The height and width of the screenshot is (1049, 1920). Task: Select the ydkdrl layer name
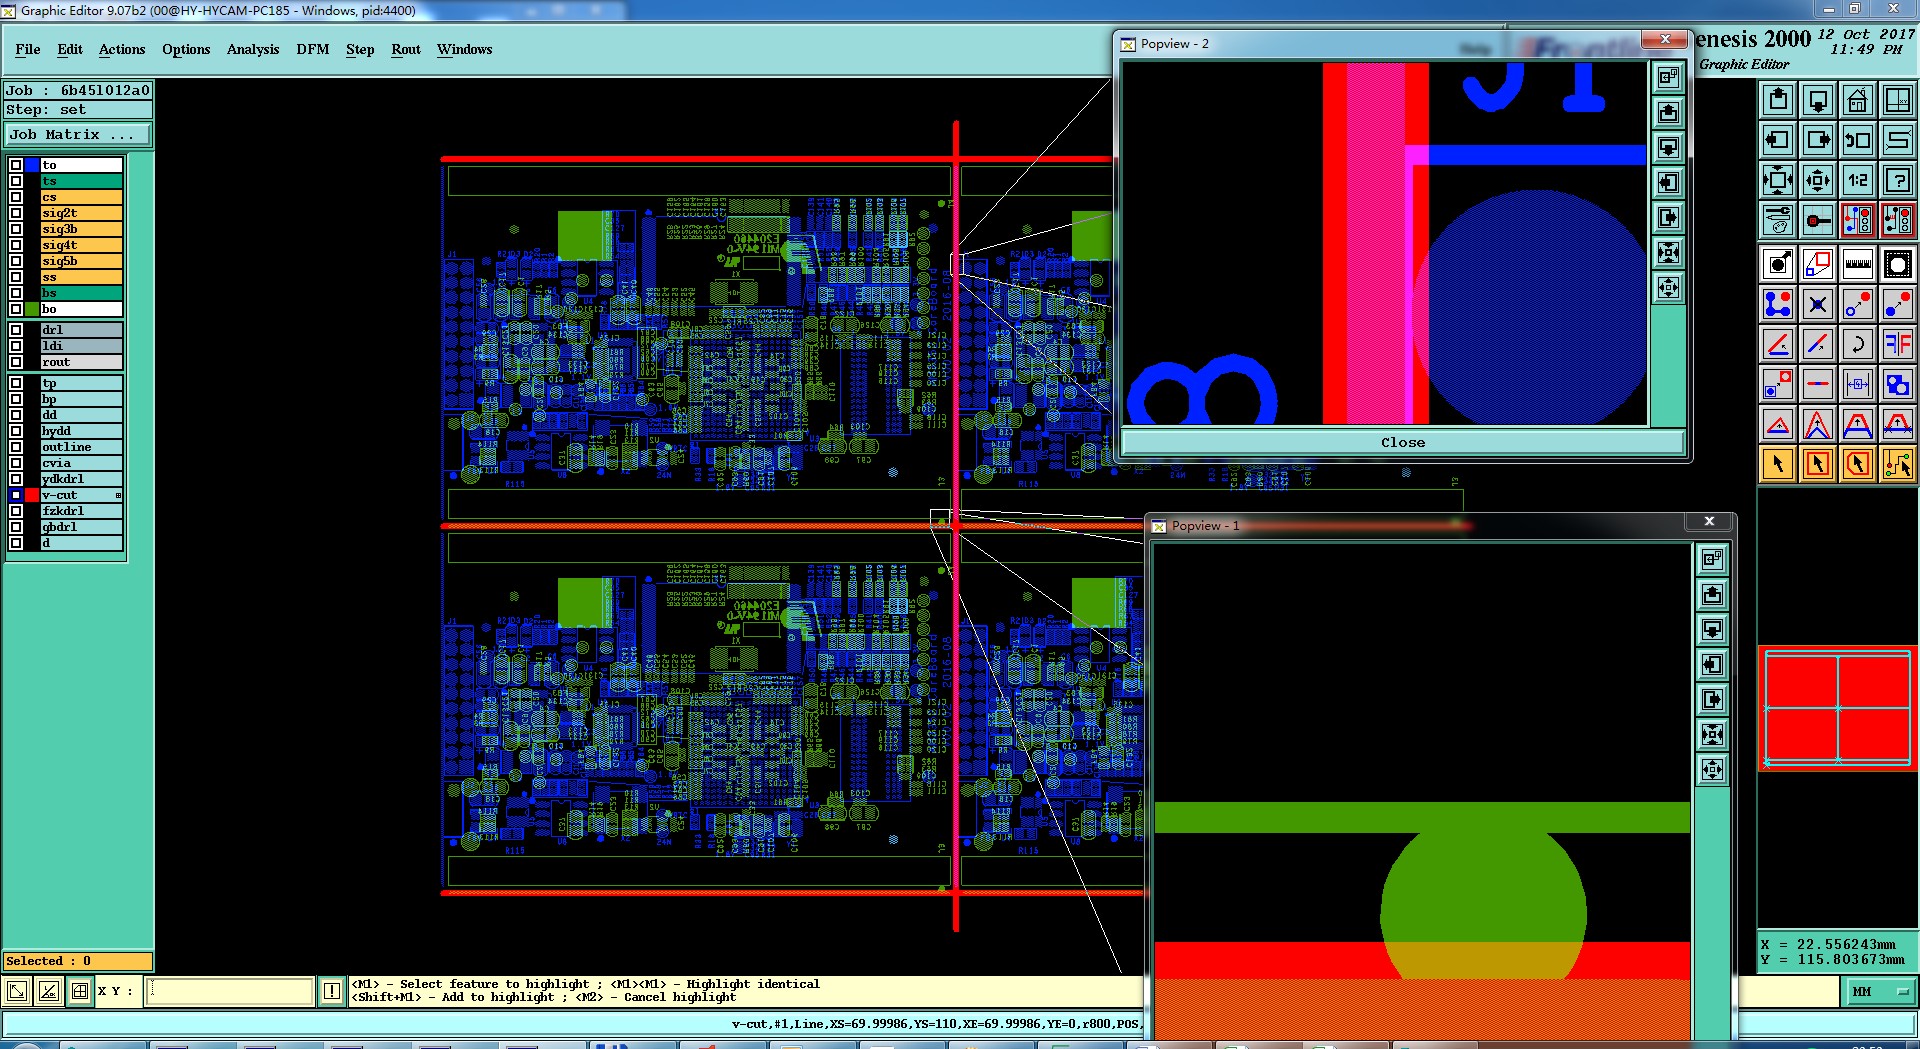coord(81,479)
